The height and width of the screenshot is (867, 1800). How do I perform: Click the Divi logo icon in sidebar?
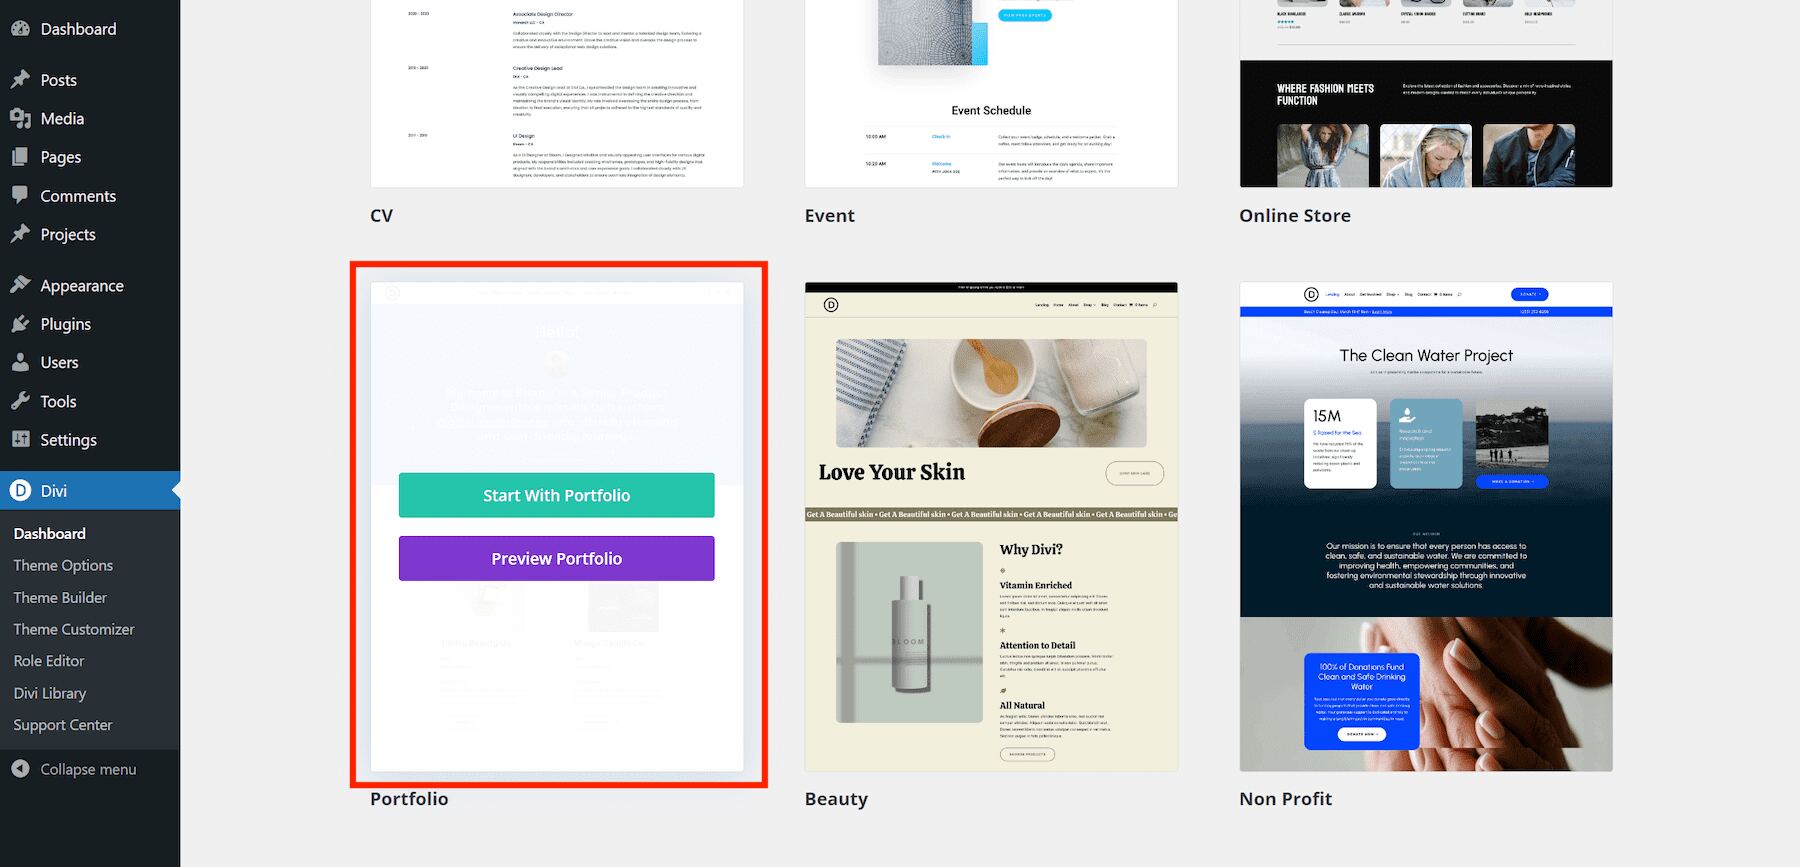tap(20, 490)
